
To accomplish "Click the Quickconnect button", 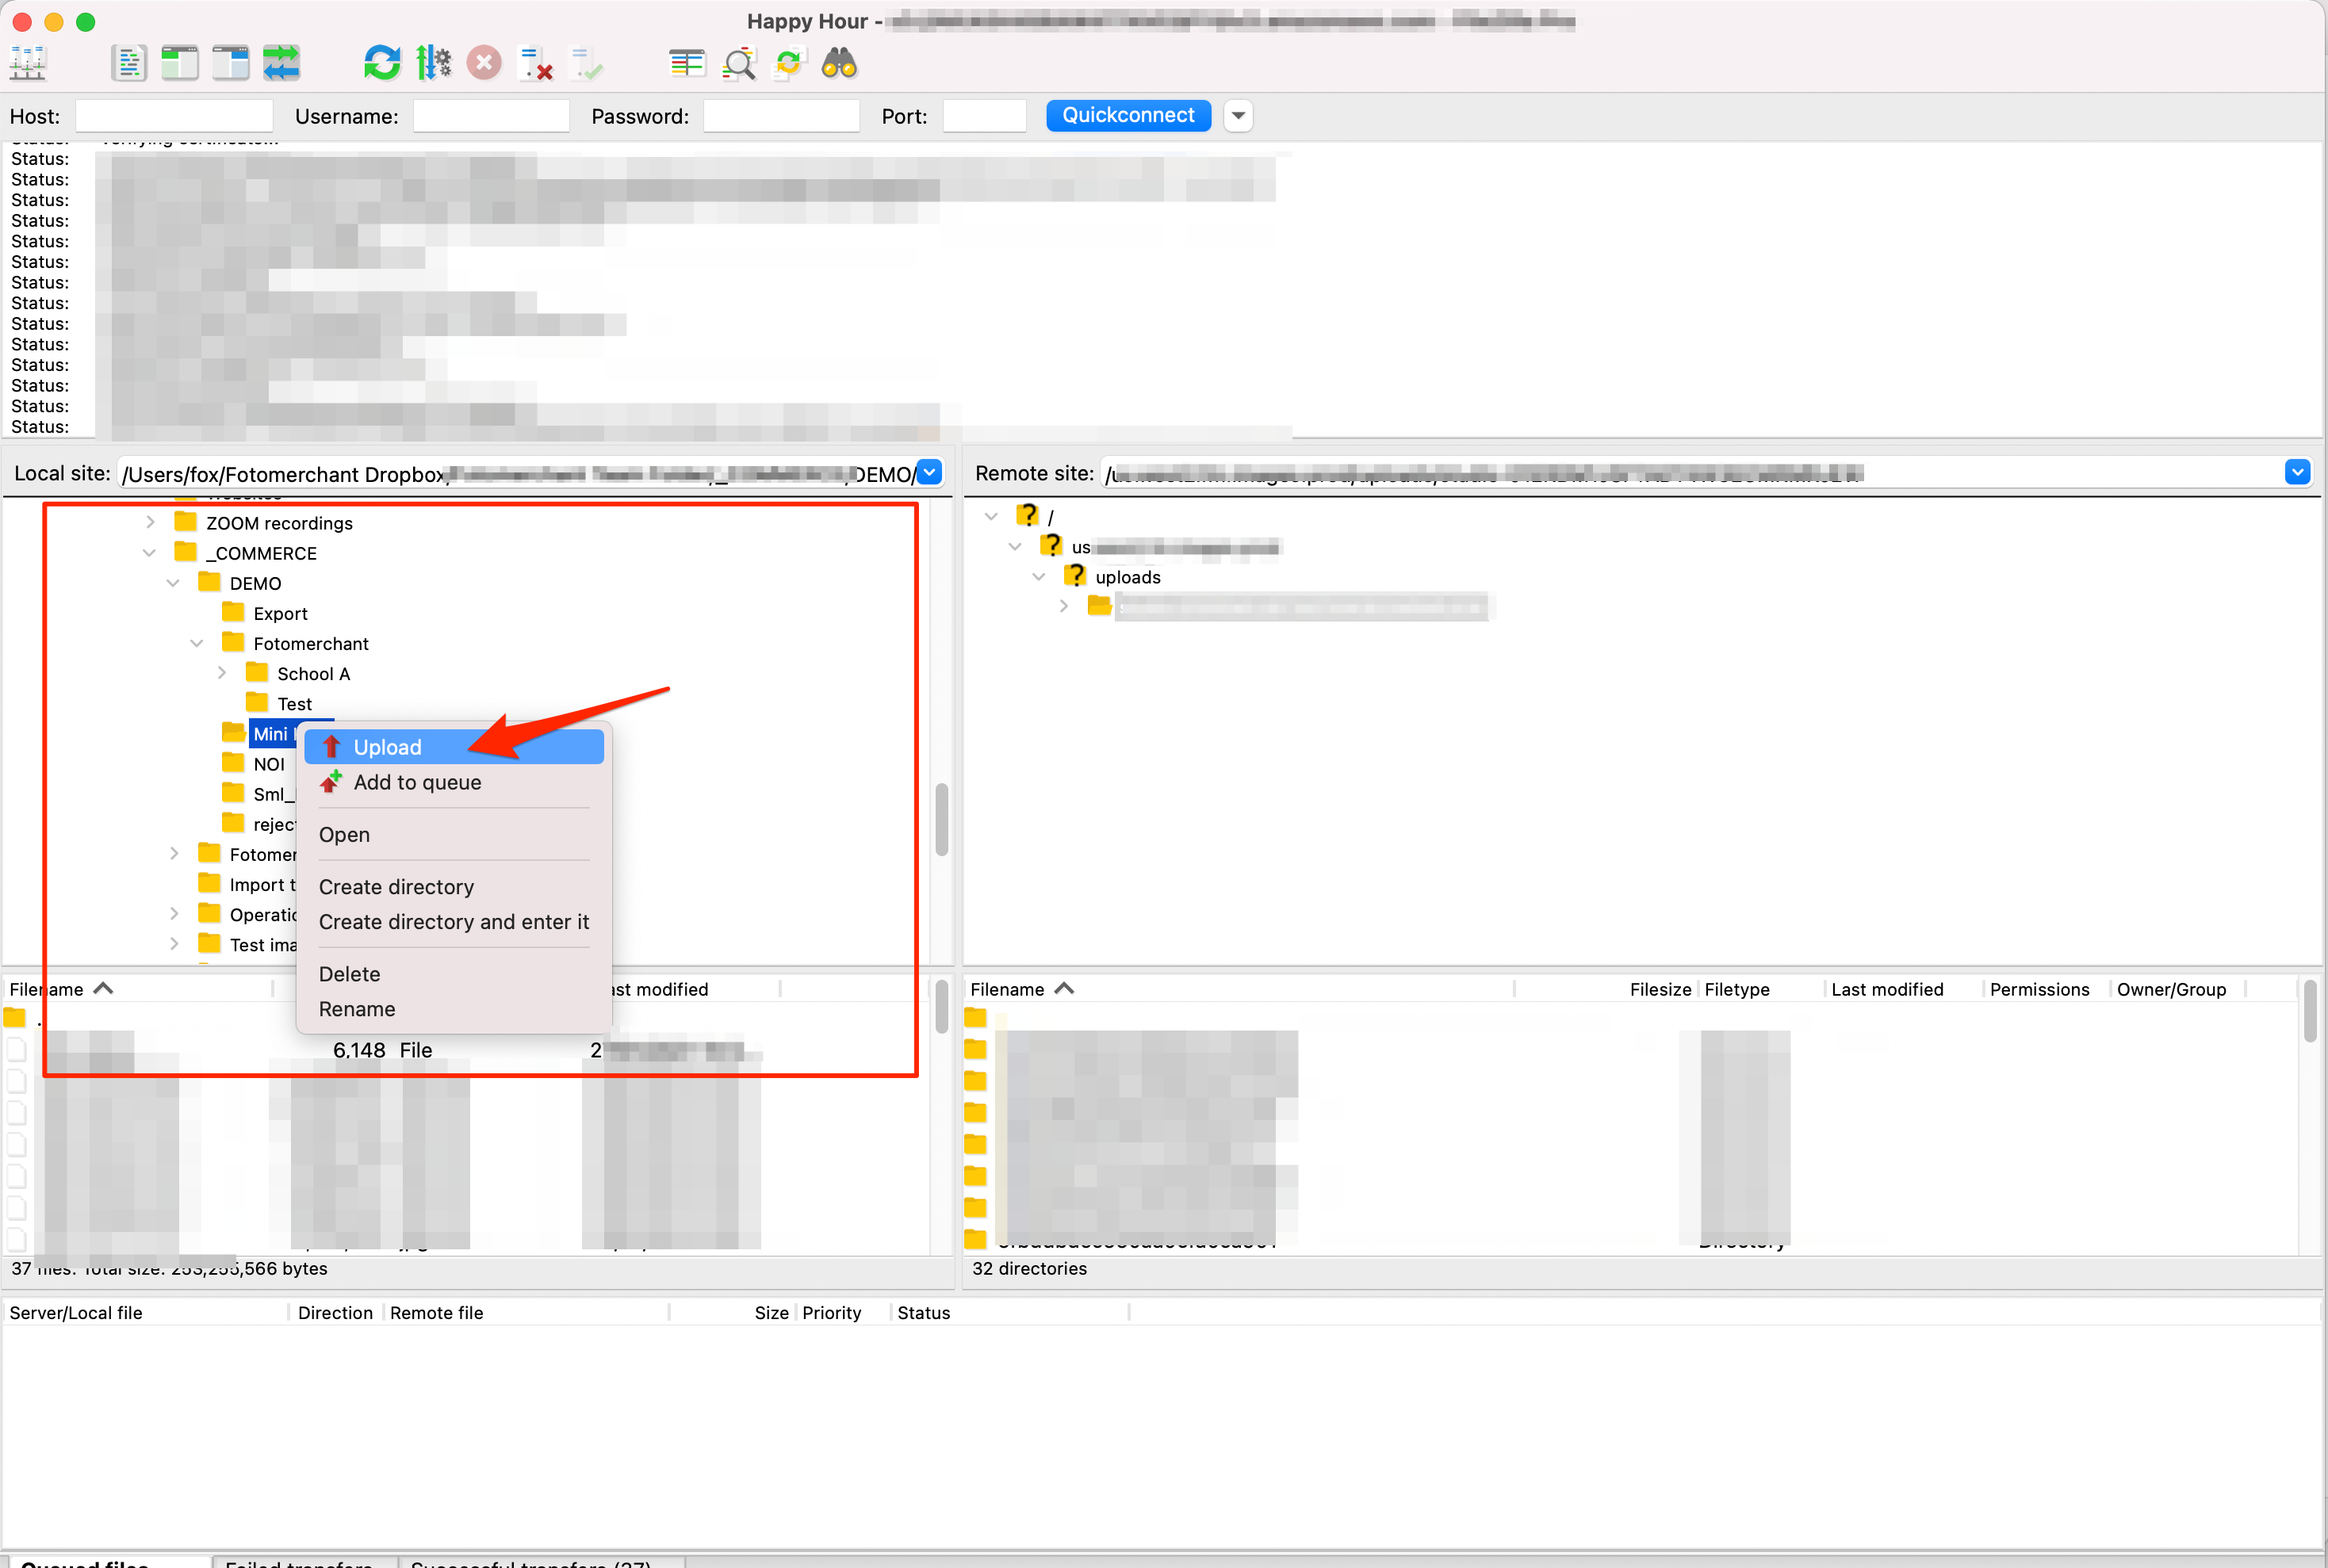I will pos(1128,115).
